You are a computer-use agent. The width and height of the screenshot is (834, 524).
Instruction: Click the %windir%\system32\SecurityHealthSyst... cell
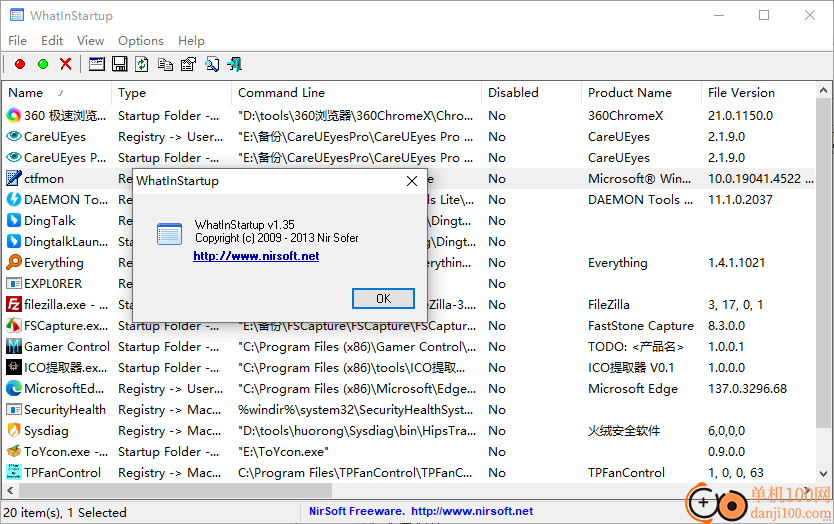point(355,410)
